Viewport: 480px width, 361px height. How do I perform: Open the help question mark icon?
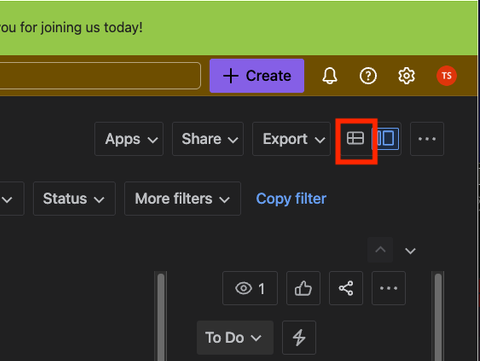(x=368, y=76)
